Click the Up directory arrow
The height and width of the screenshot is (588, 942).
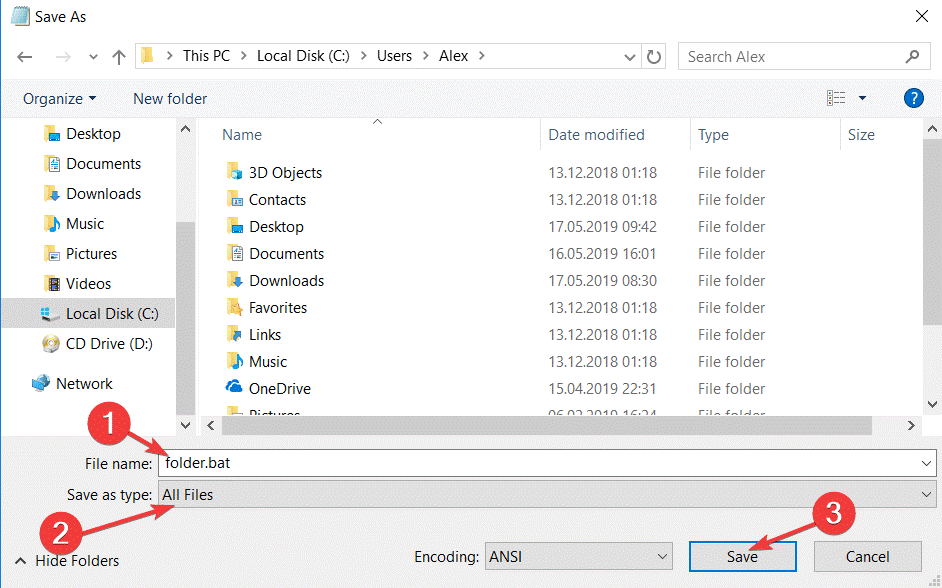pyautogui.click(x=119, y=57)
